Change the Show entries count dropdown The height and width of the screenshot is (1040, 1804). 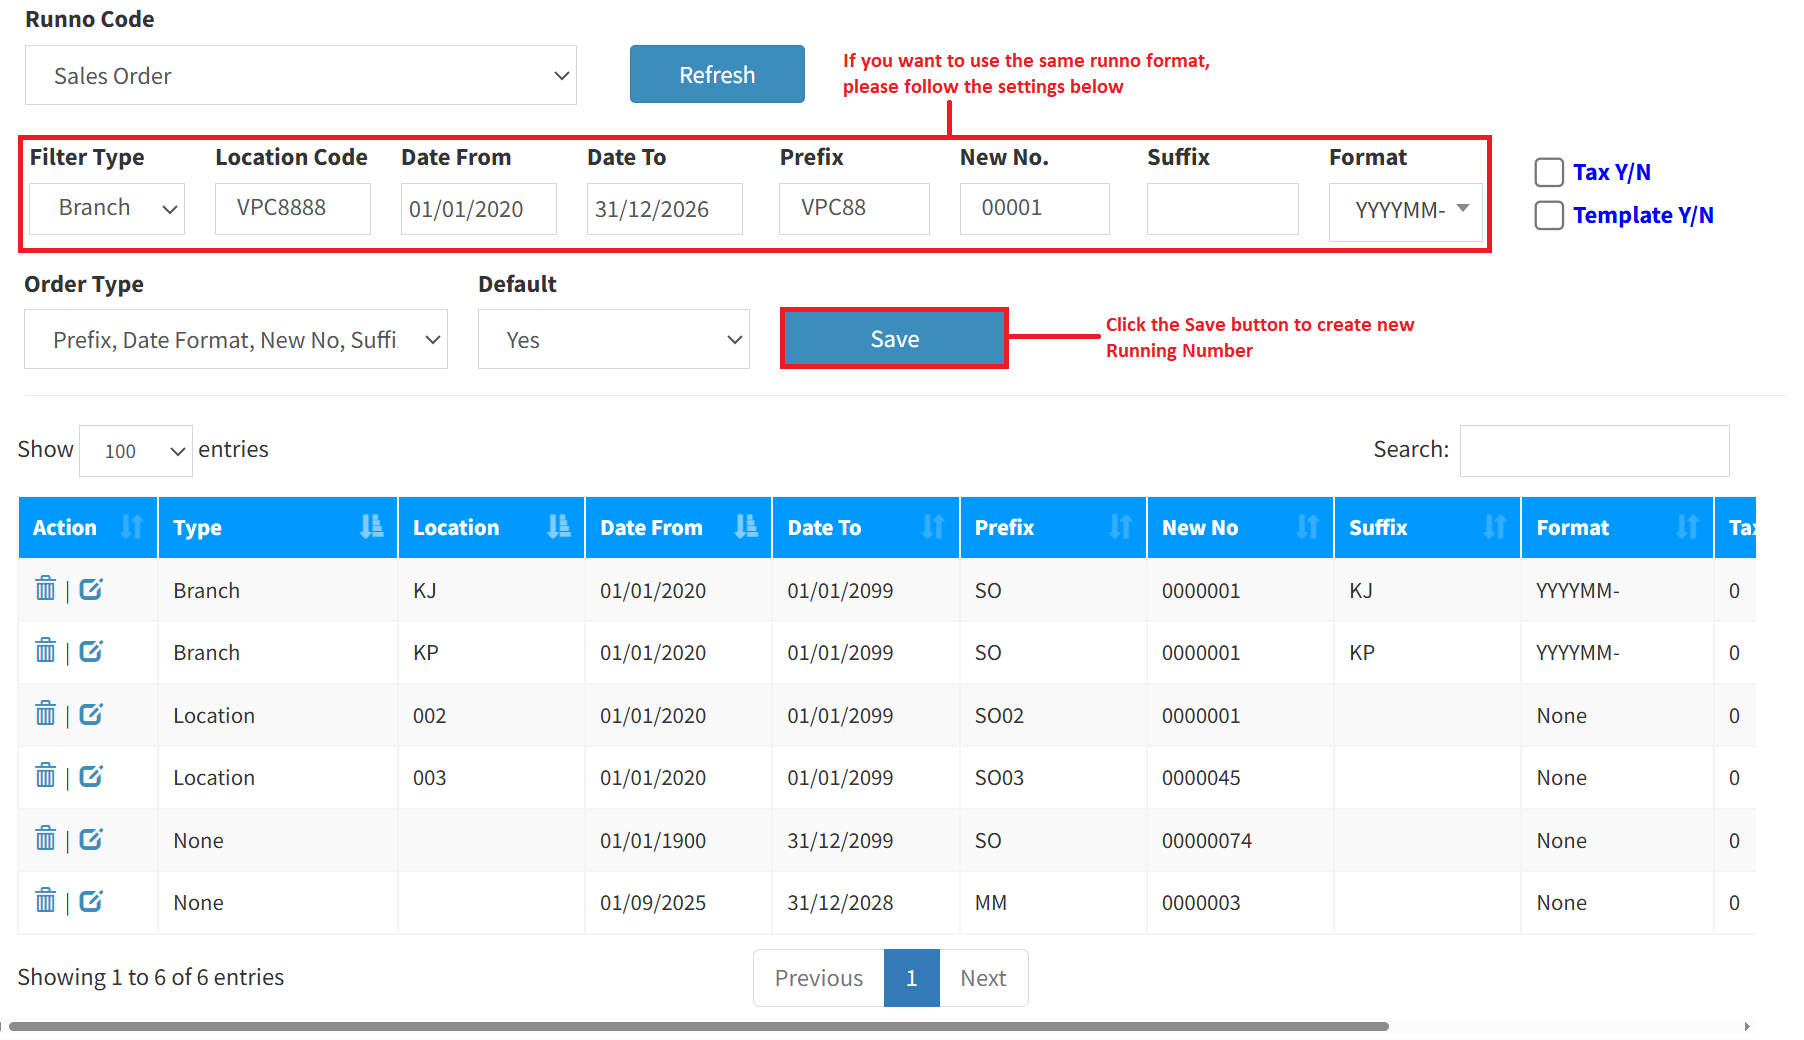point(135,451)
